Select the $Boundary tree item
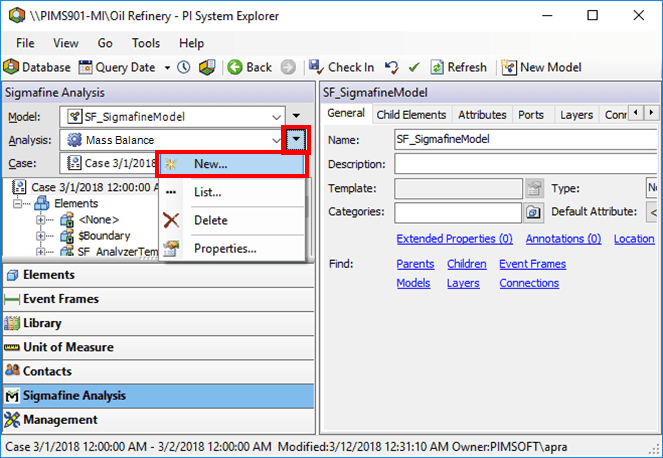 (x=104, y=236)
